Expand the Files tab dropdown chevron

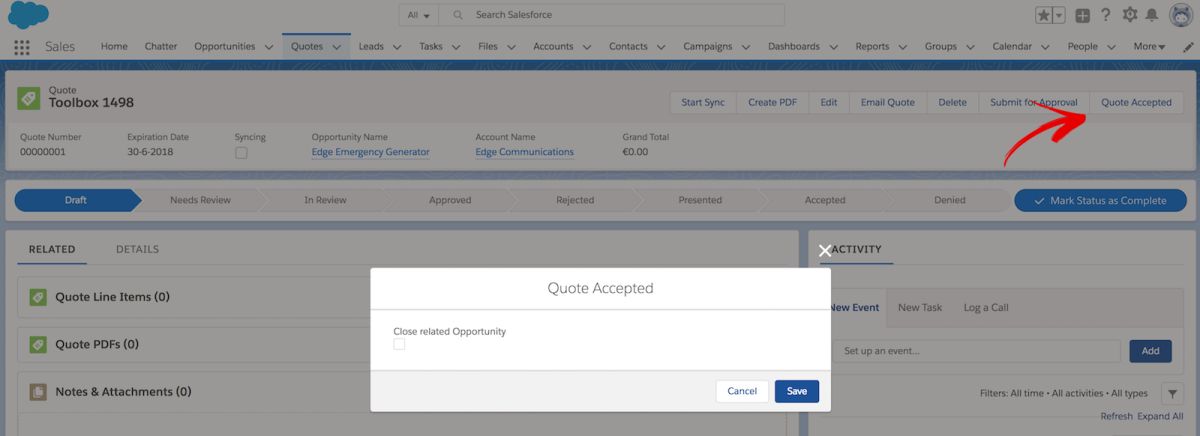point(511,47)
